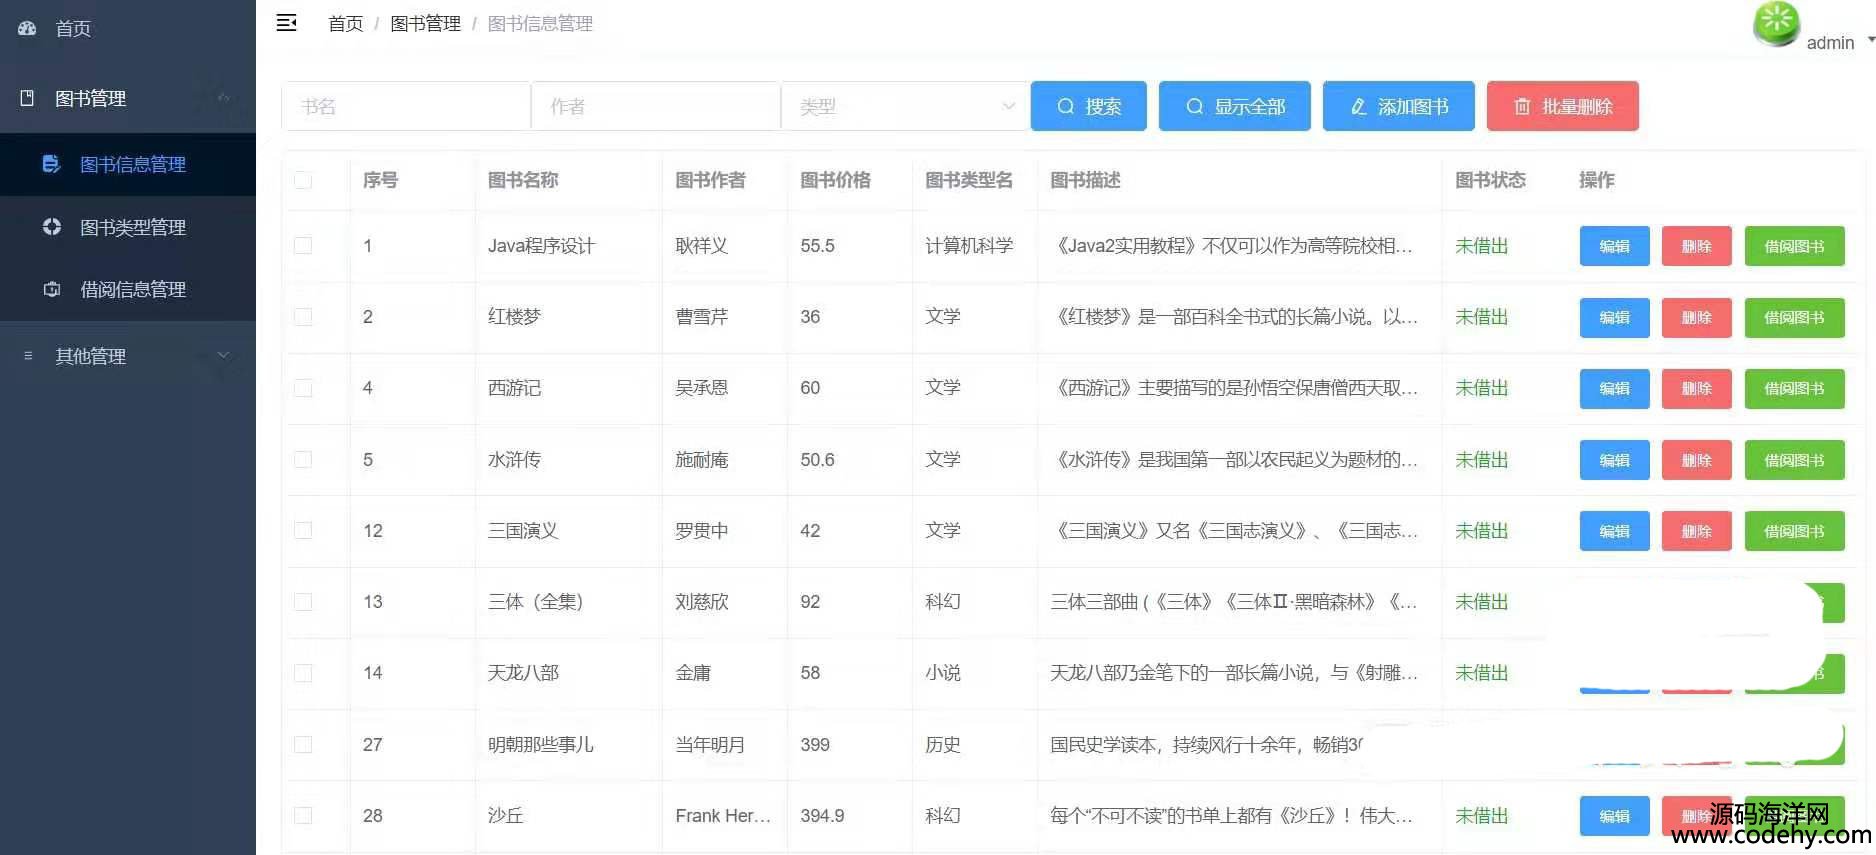Select the checkbox for 西游记 row
This screenshot has width=1876, height=855.
point(303,388)
